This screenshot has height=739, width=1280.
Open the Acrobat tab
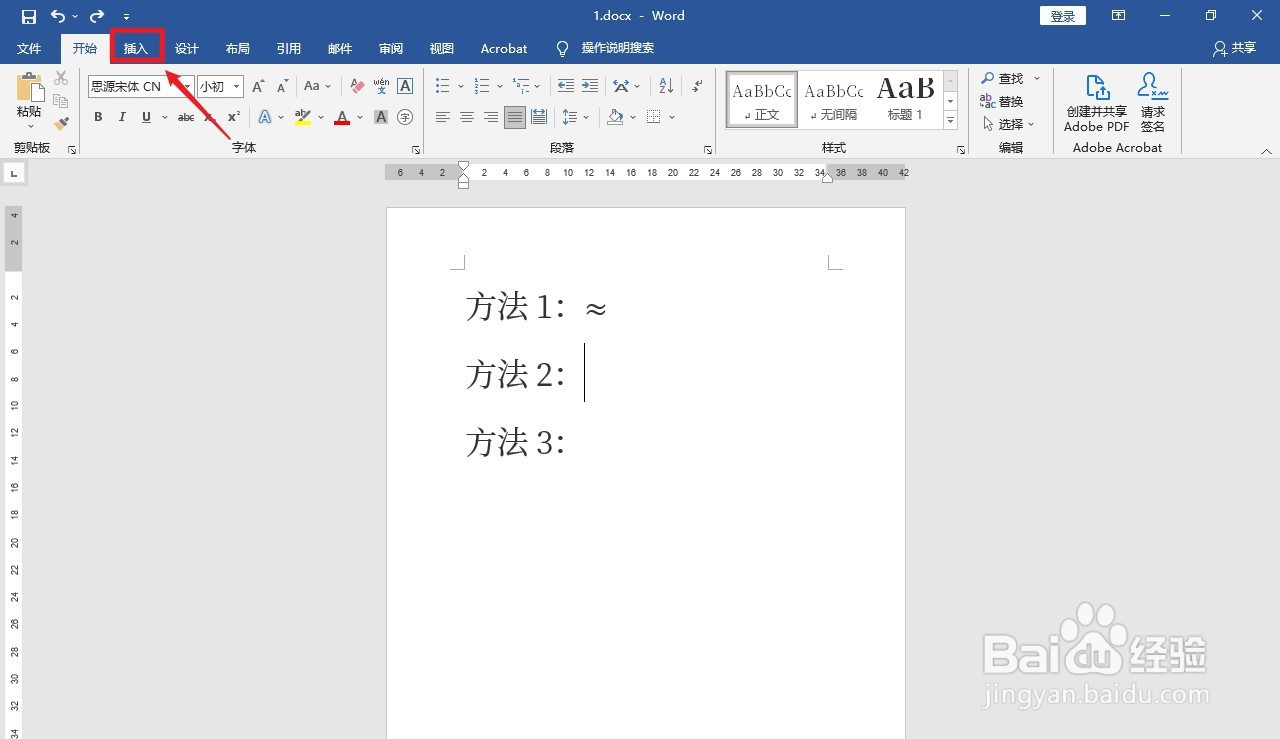pyautogui.click(x=504, y=48)
